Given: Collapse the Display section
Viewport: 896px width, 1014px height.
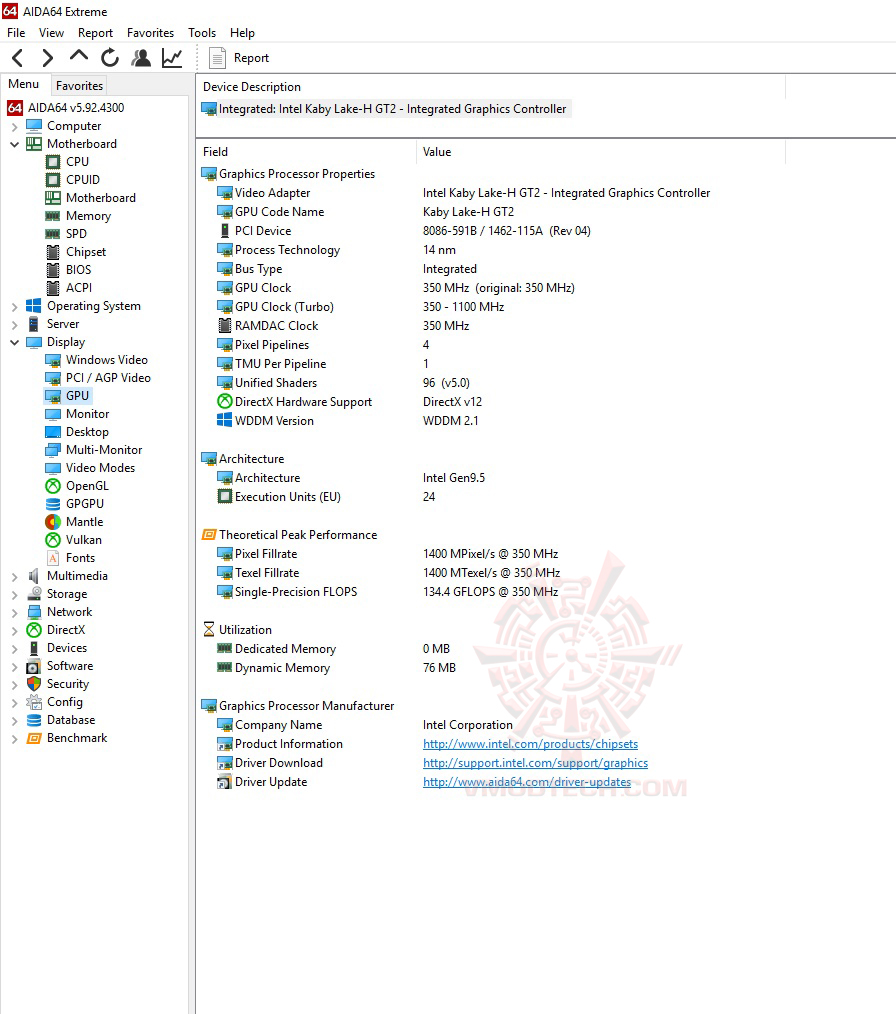Looking at the screenshot, I should click(13, 341).
